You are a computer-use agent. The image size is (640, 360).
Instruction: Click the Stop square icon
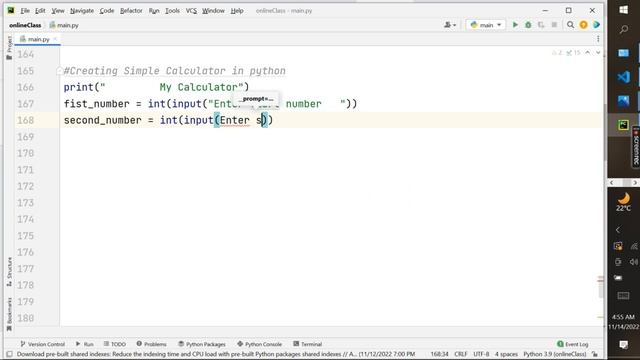(x=554, y=25)
